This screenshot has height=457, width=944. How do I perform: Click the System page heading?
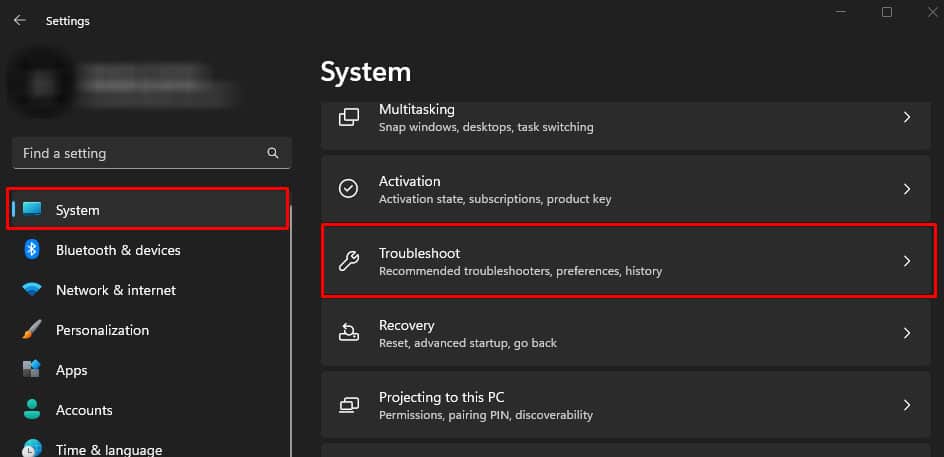366,72
